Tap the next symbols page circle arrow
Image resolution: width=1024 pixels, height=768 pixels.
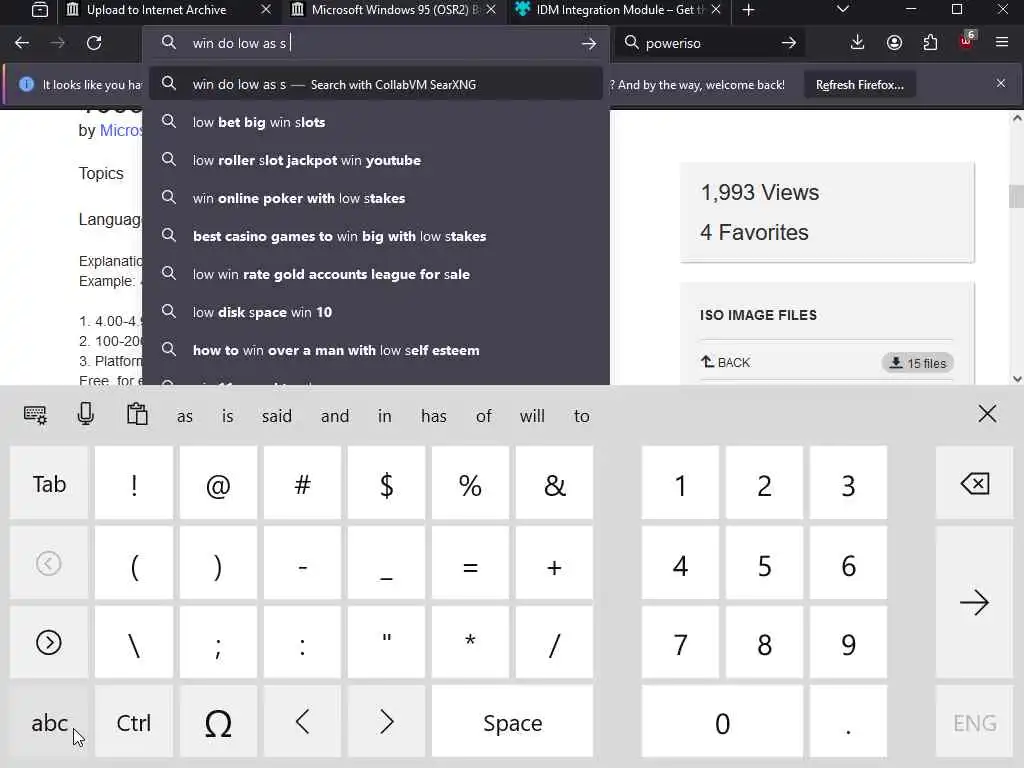[49, 643]
